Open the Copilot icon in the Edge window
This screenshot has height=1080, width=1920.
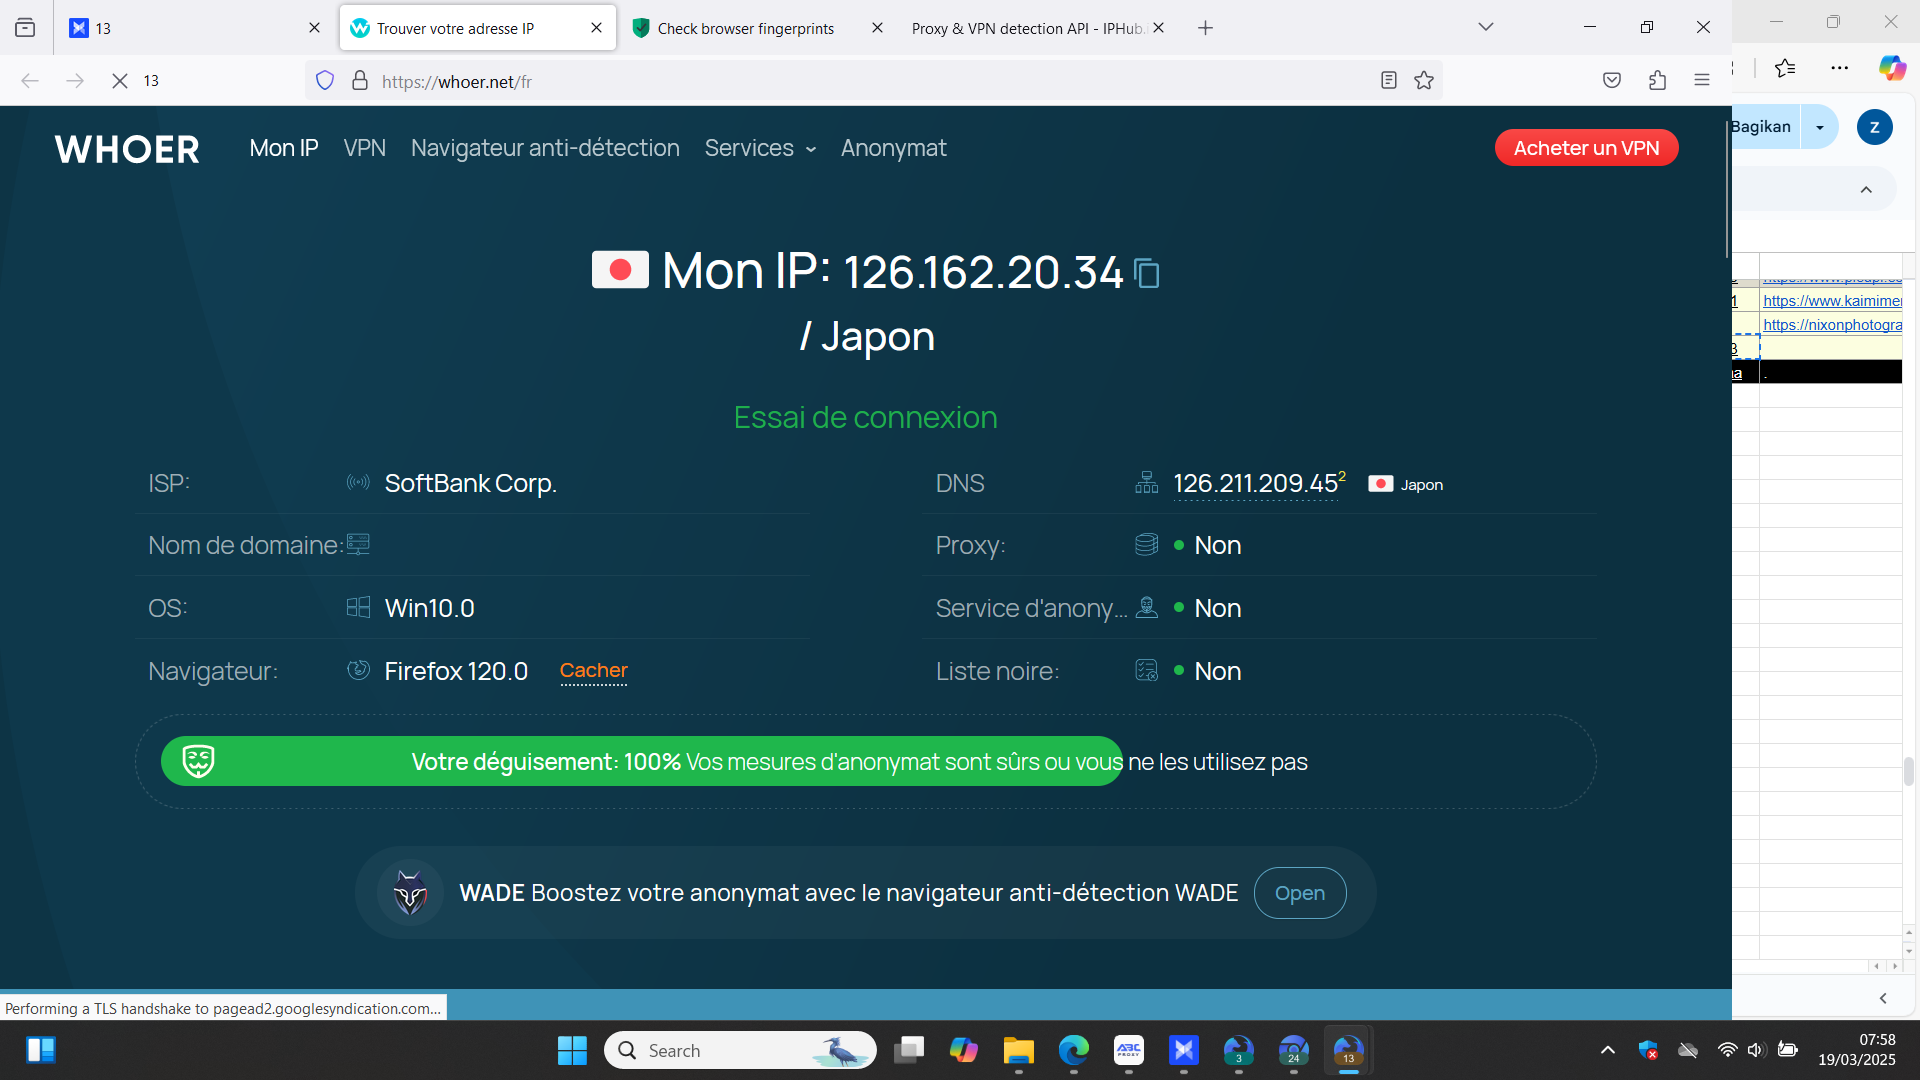(x=1892, y=68)
